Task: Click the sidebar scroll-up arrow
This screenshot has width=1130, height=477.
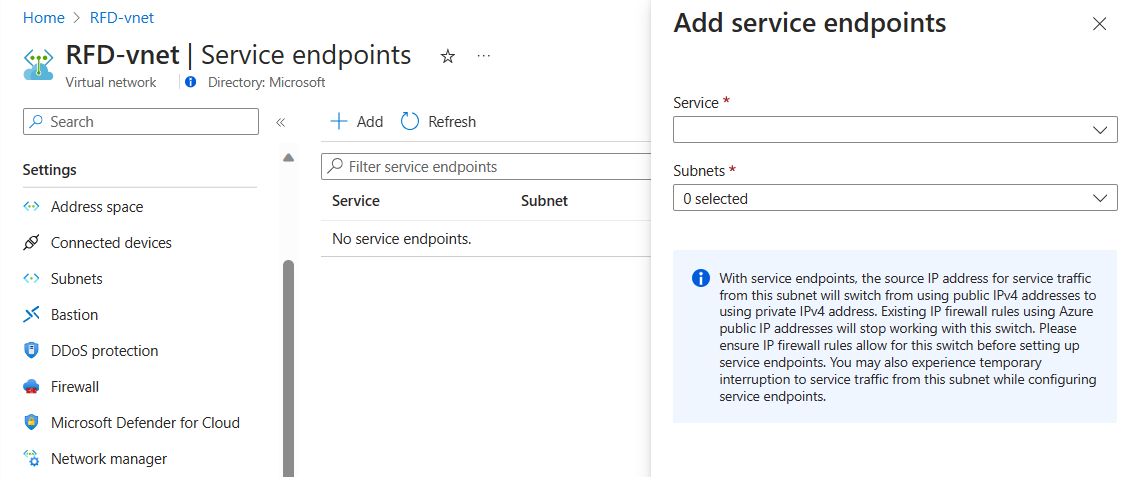Action: [288, 158]
